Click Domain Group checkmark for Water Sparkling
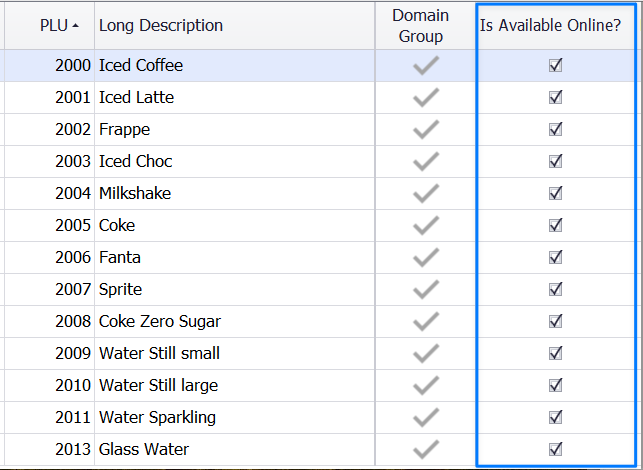 click(x=426, y=418)
